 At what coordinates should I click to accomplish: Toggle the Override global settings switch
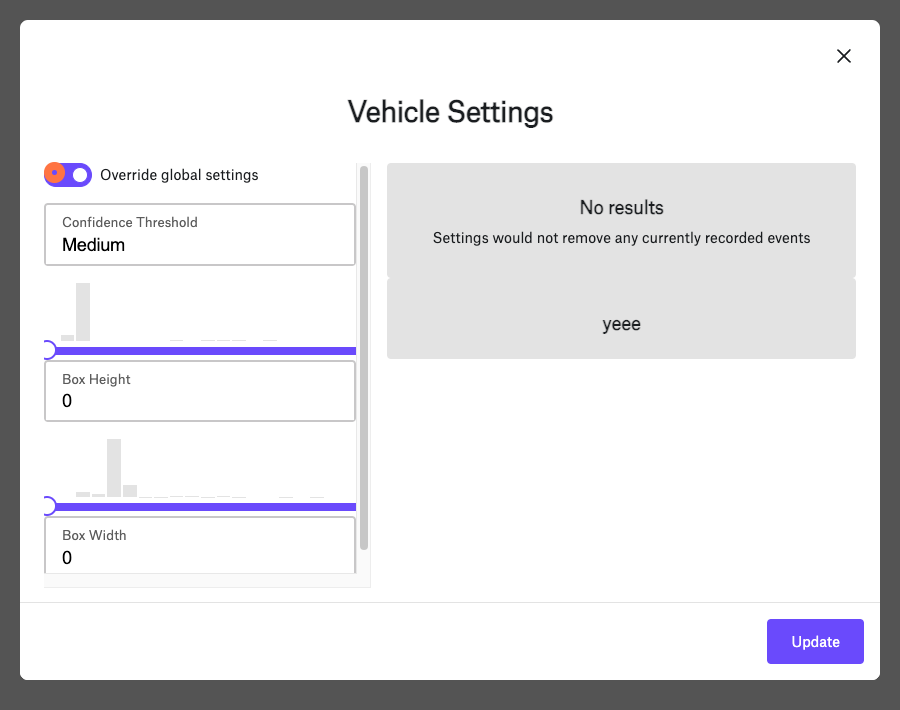tap(68, 174)
